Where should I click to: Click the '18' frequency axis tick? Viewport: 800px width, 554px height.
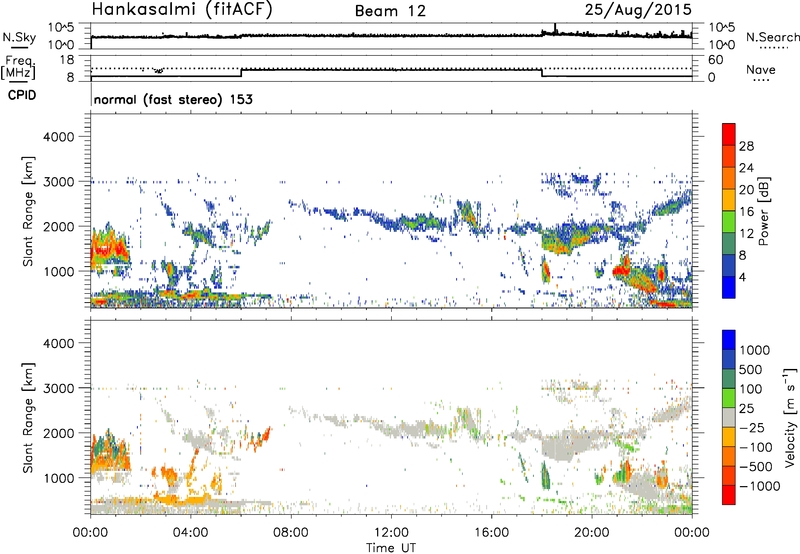(x=65, y=59)
